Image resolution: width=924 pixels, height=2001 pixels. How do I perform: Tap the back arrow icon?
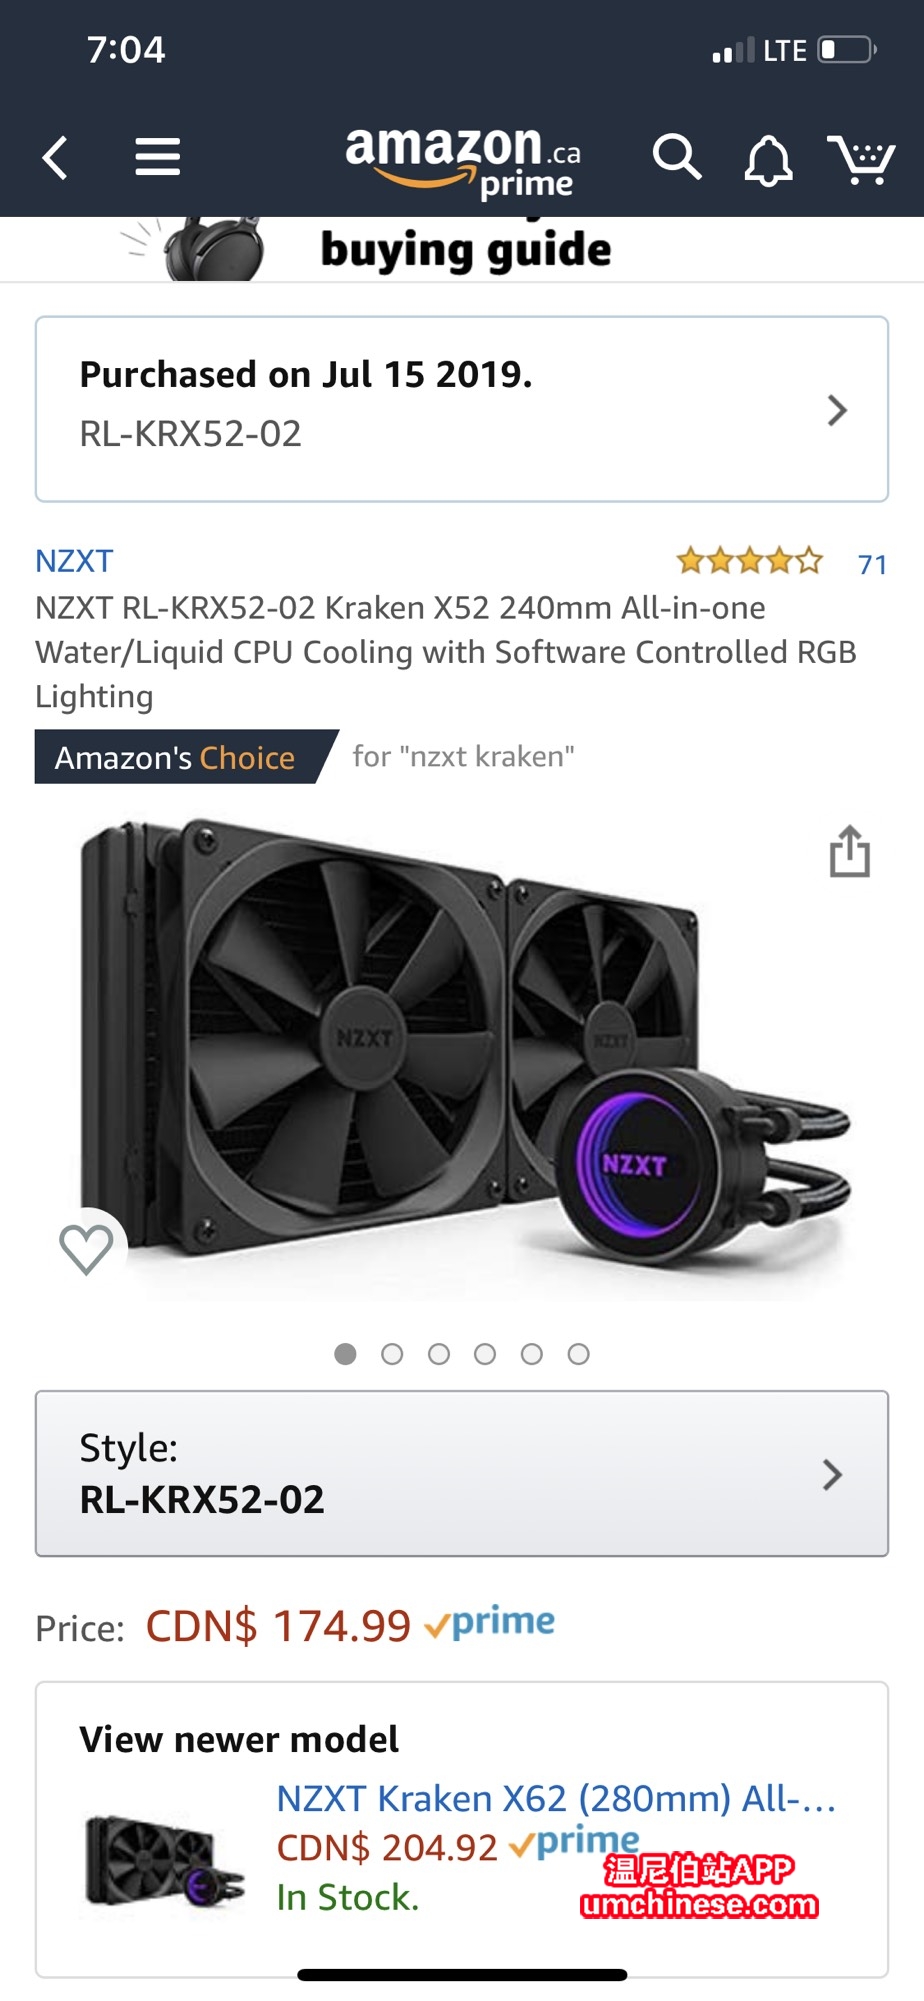[56, 158]
